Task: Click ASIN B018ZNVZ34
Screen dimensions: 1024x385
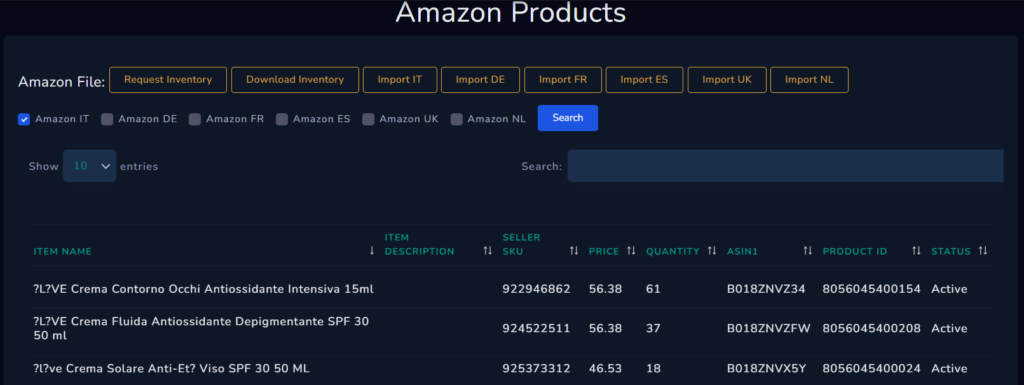Action: (x=765, y=288)
